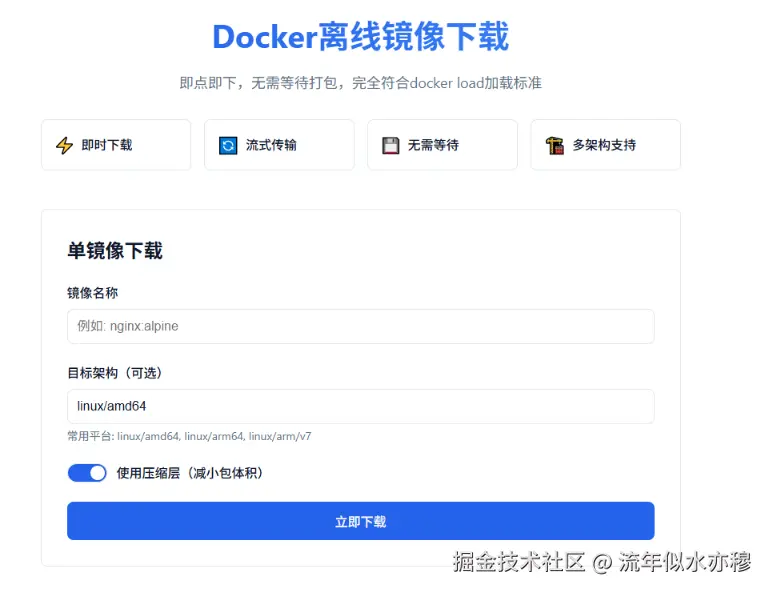The height and width of the screenshot is (592, 769).
Task: Click the blue refresh icon for 流式传输
Action: (228, 145)
